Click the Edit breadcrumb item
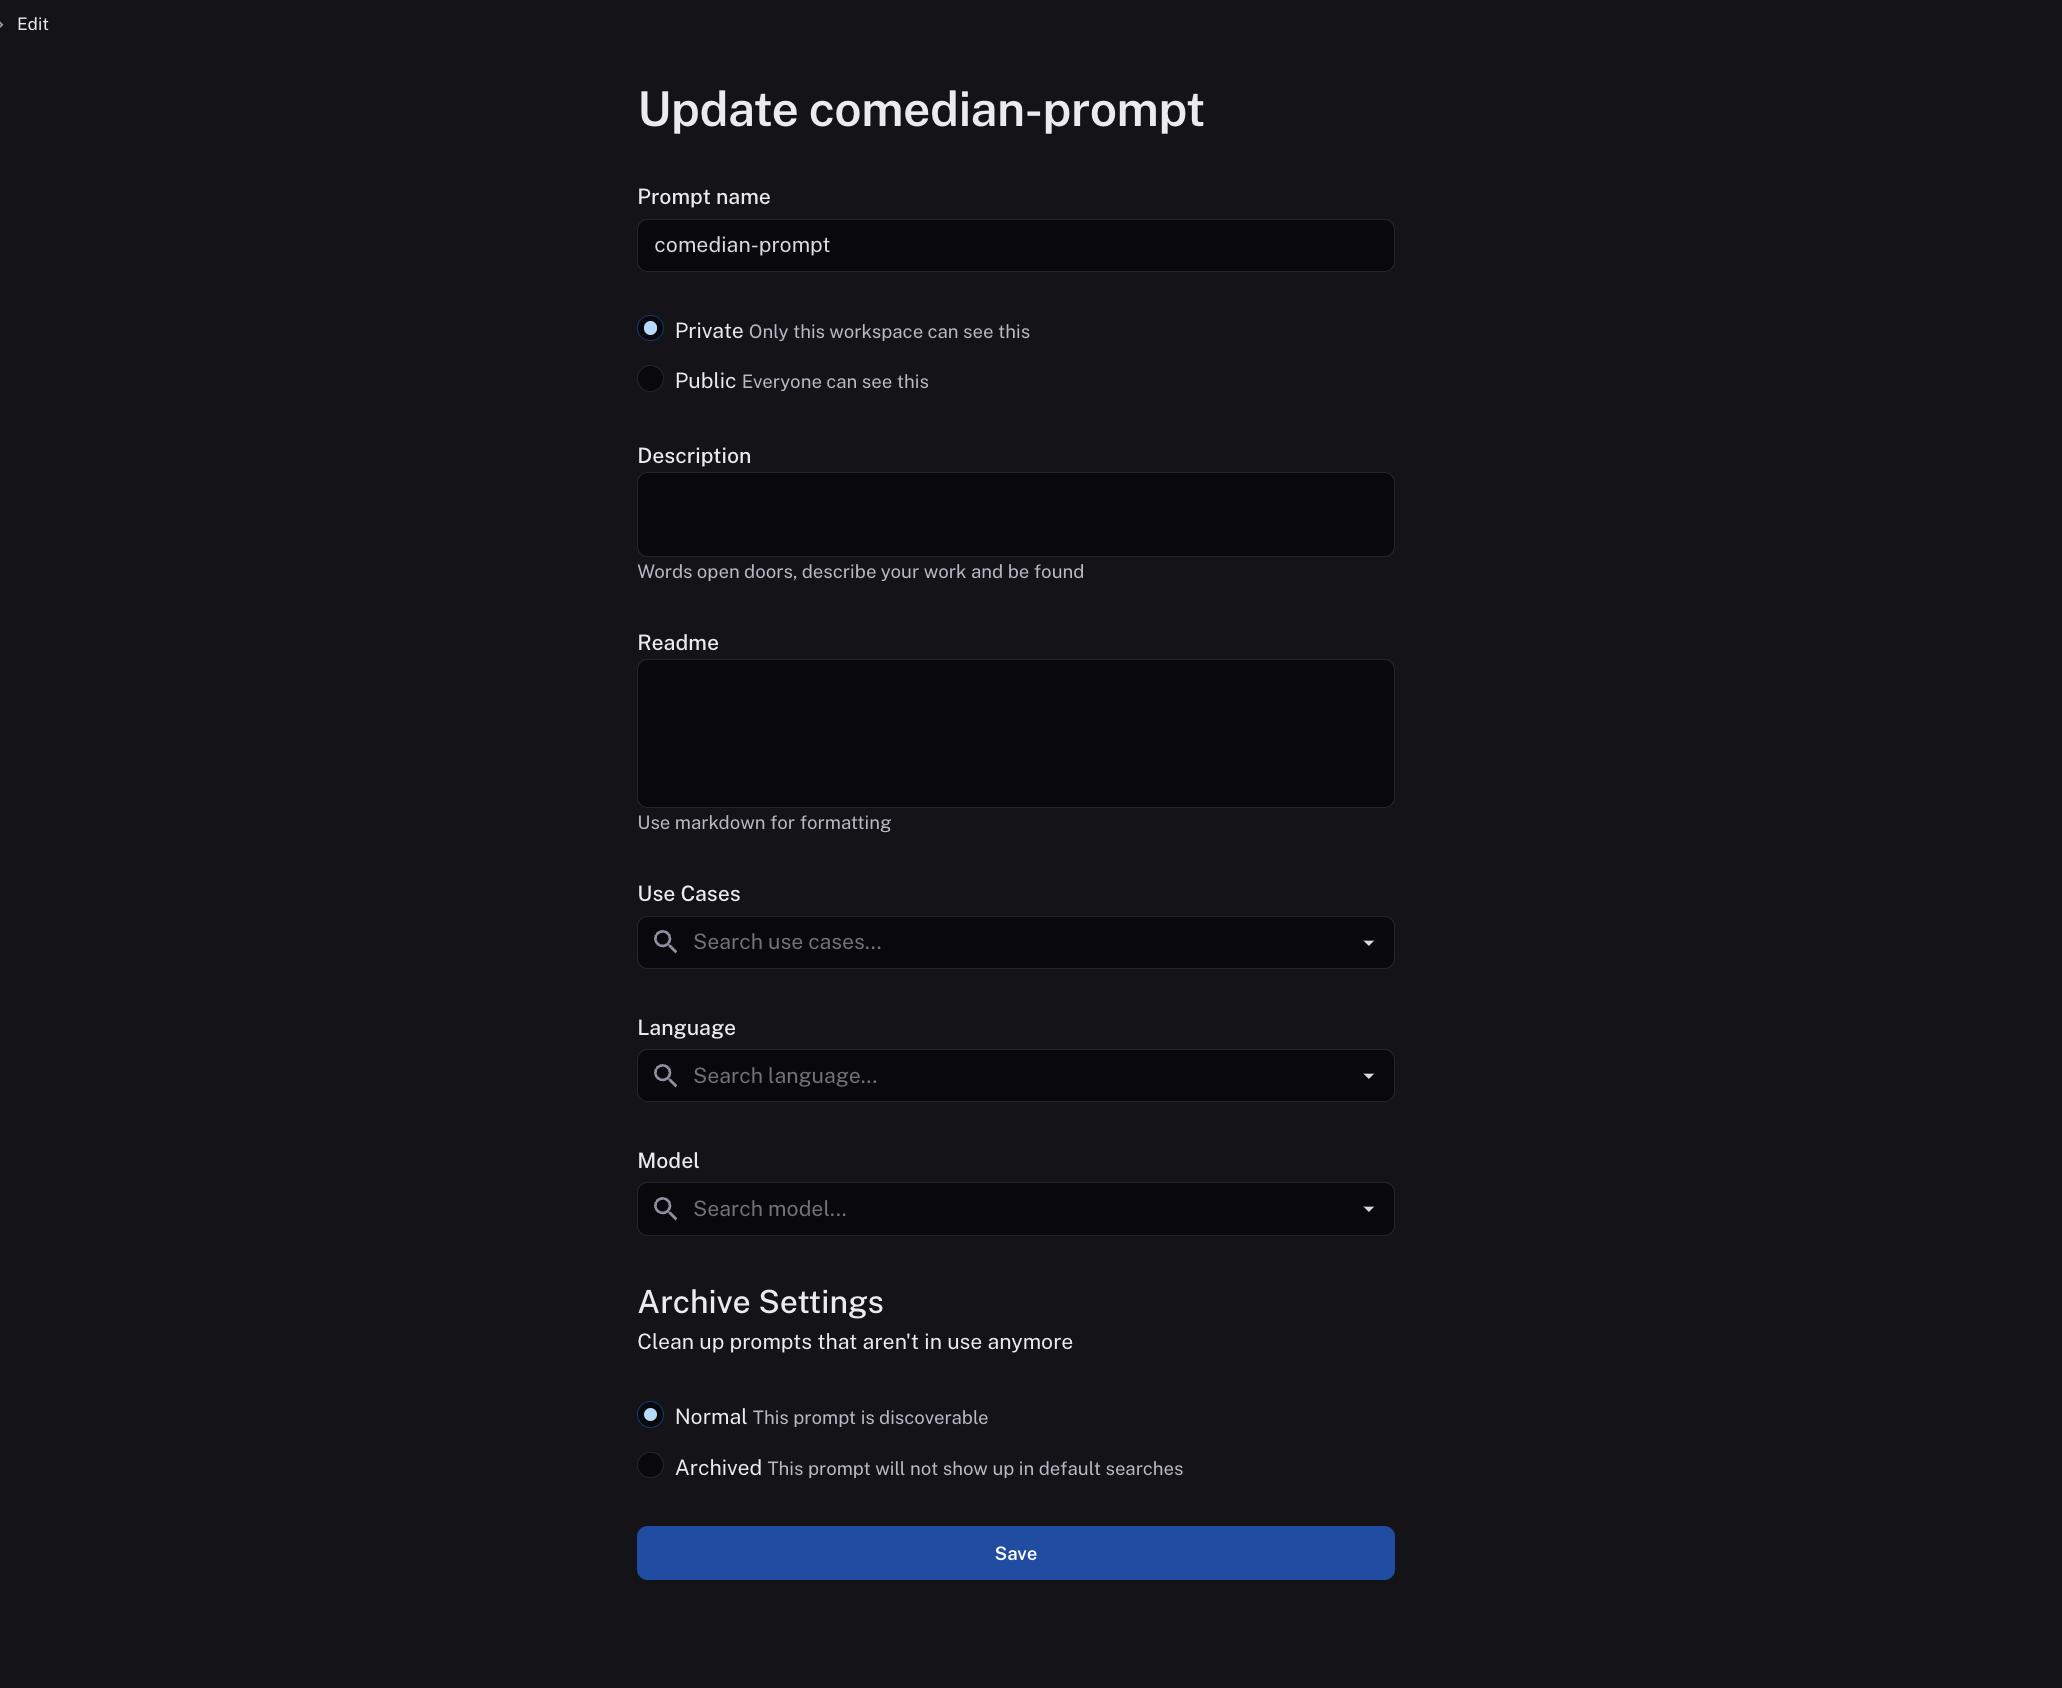Image resolution: width=2062 pixels, height=1688 pixels. 33,24
